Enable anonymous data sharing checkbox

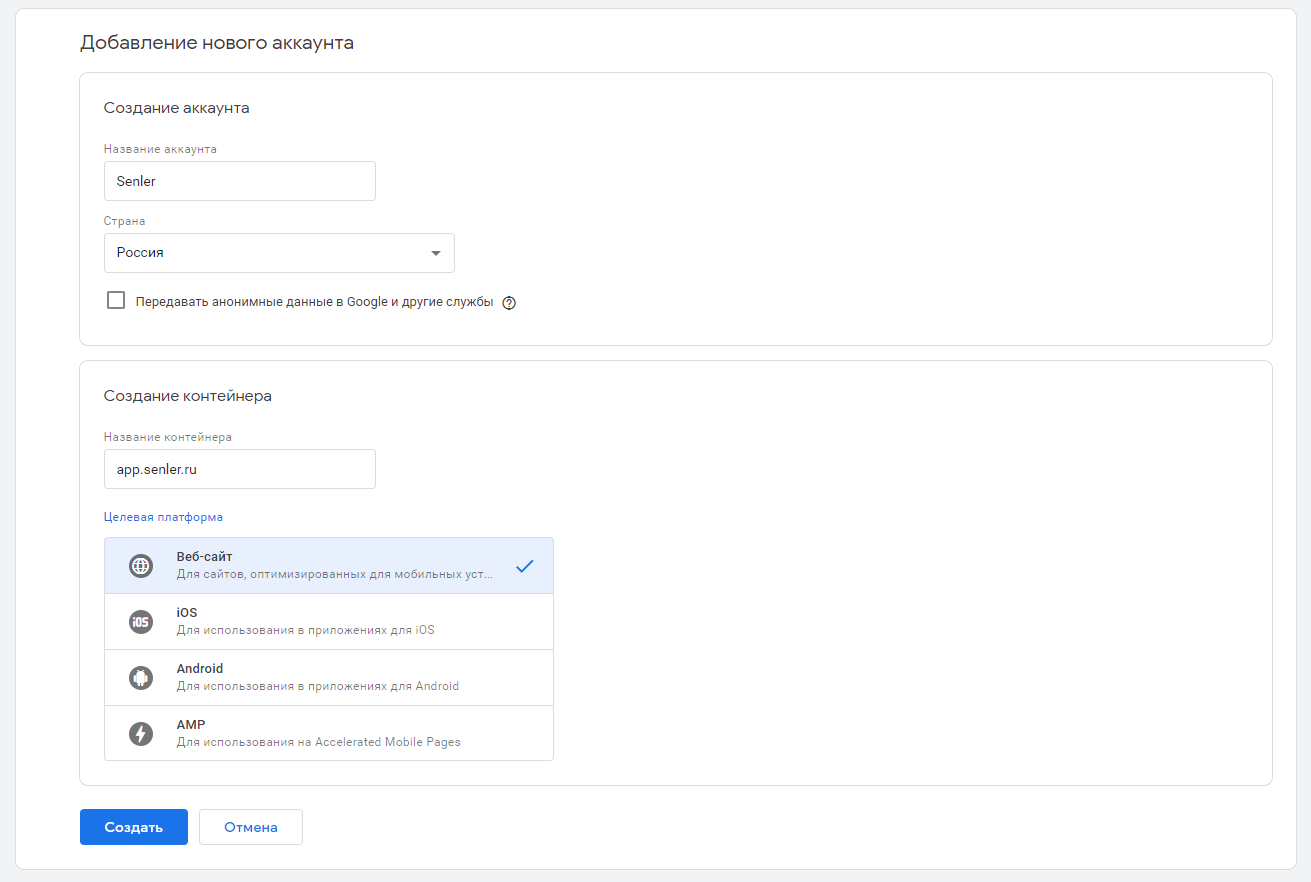(116, 301)
